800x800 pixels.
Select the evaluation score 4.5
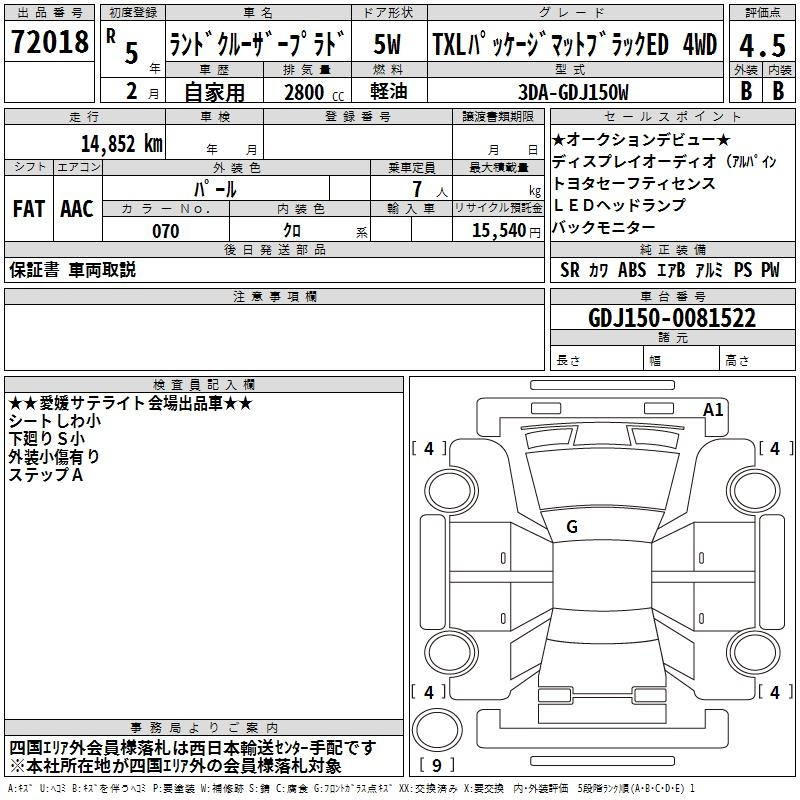(x=762, y=45)
